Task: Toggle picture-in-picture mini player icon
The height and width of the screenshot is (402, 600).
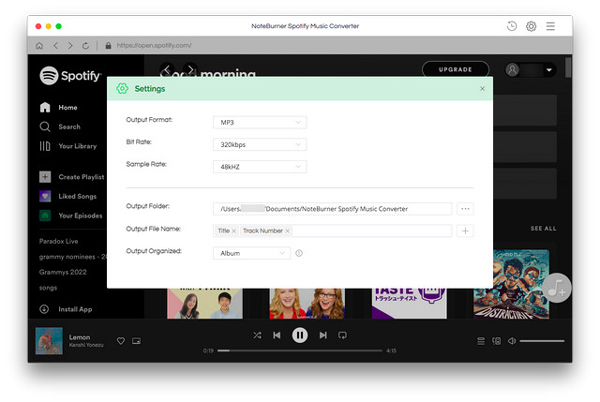Action: coord(136,340)
